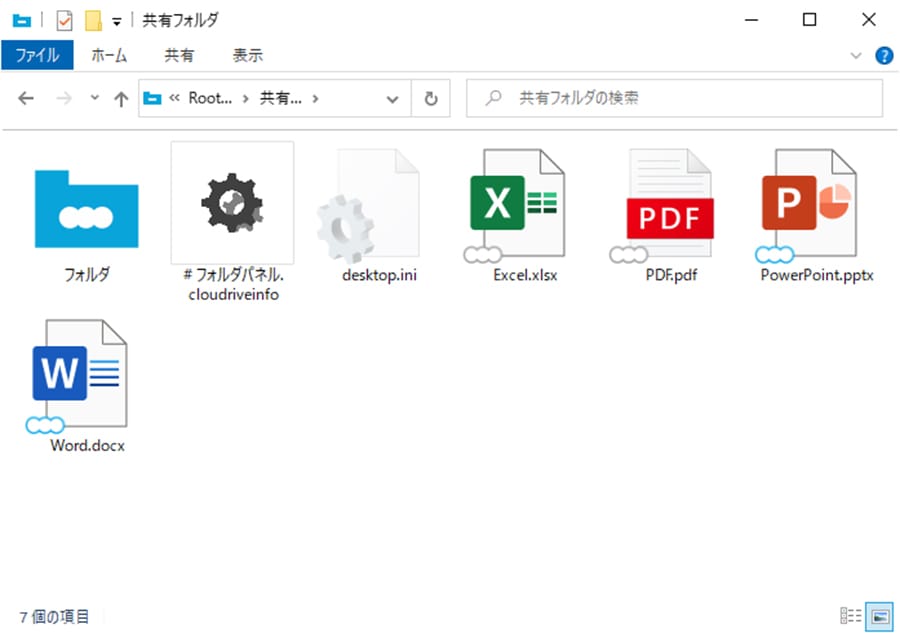Image resolution: width=900 pixels, height=633 pixels.
Task: Open the 表示 ribbon tab
Action: 248,55
